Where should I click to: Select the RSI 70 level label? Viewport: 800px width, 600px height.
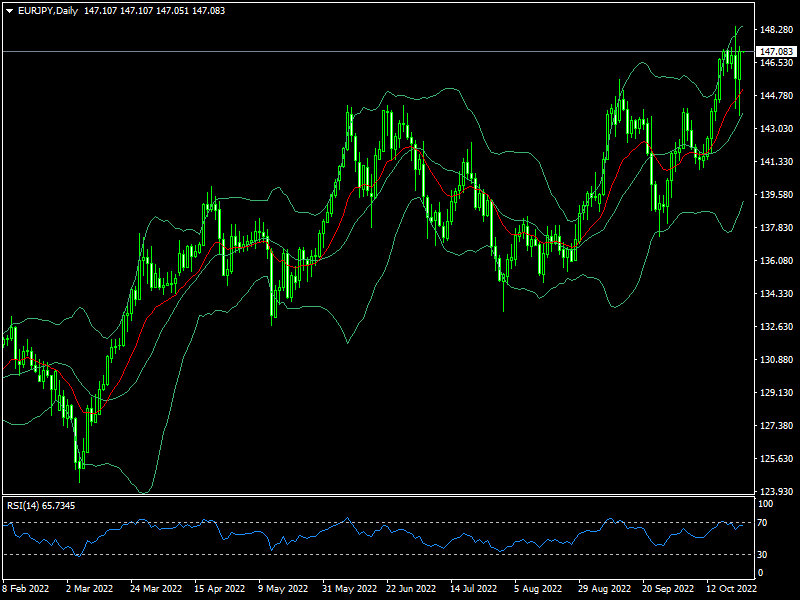point(762,522)
